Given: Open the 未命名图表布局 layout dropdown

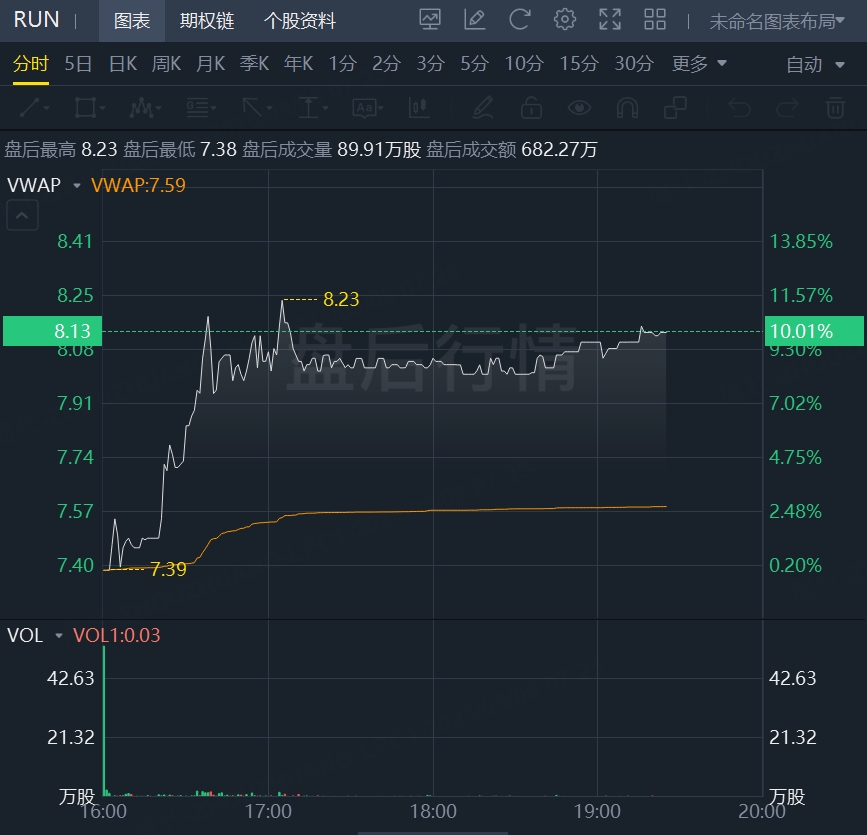Looking at the screenshot, I should [777, 22].
